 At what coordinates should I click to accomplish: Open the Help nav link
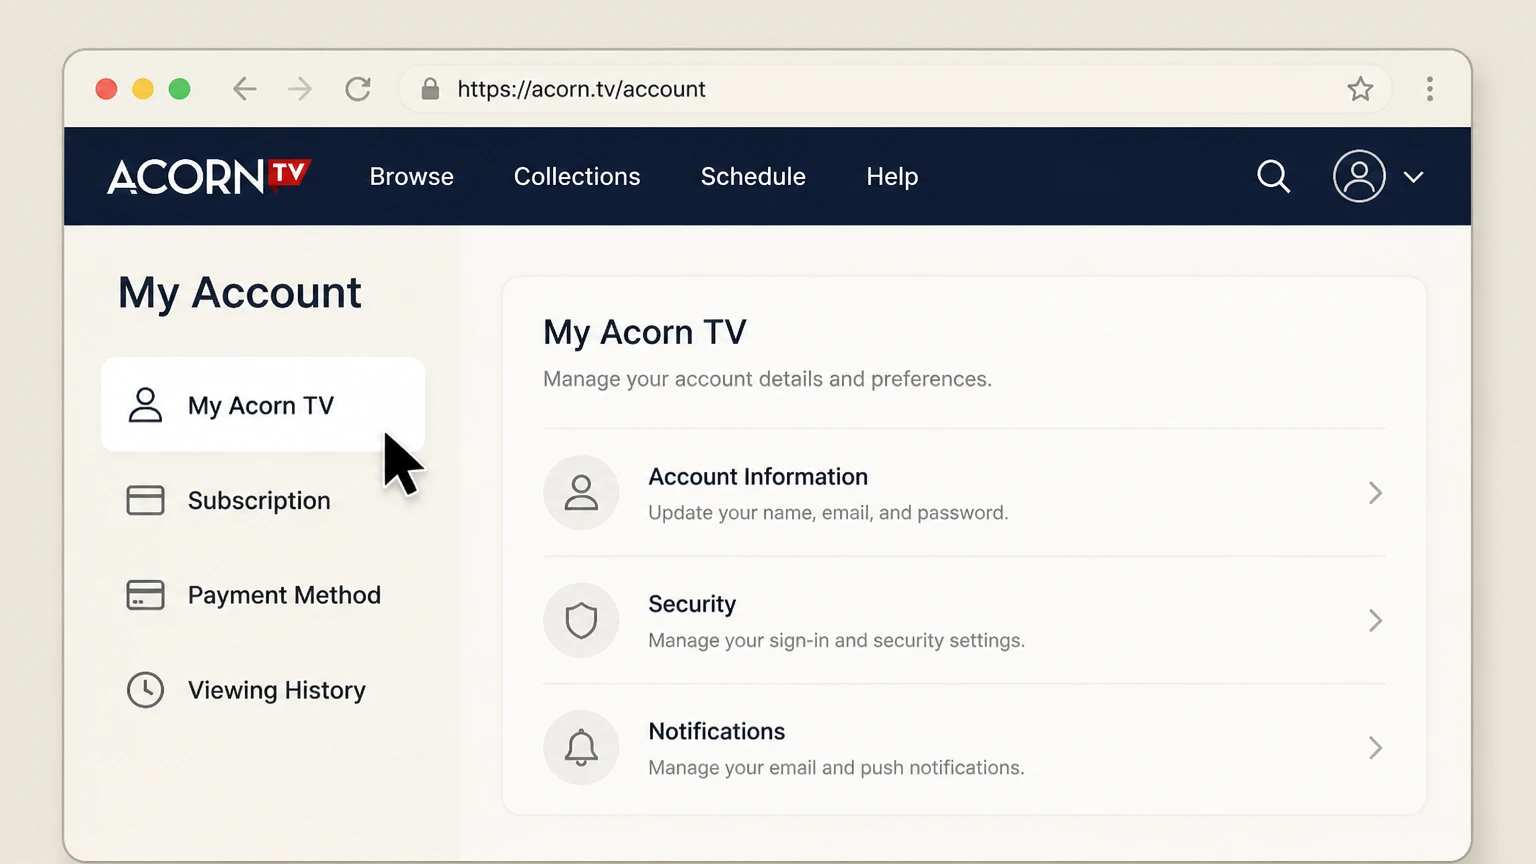(x=892, y=176)
